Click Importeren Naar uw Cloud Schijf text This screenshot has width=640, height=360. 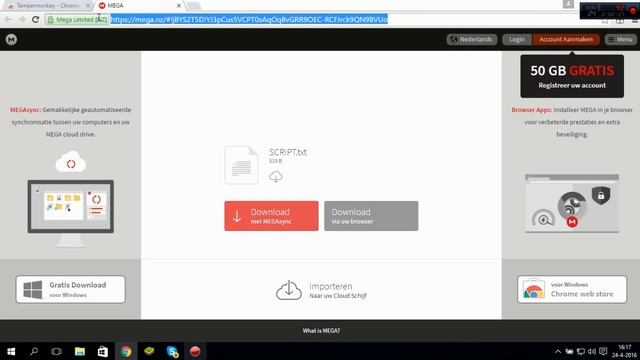(338, 290)
